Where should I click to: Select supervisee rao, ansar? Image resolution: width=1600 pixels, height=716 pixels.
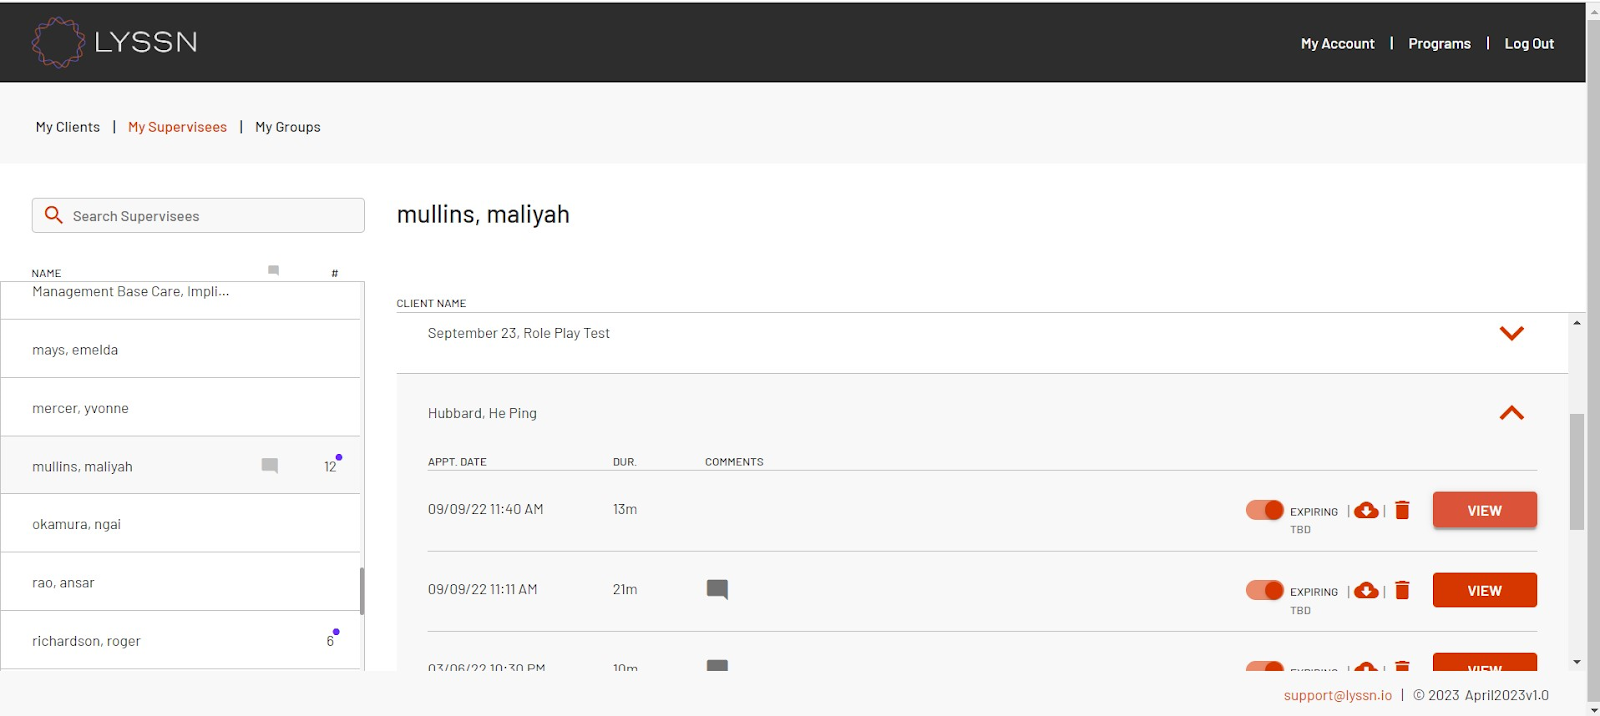181,582
